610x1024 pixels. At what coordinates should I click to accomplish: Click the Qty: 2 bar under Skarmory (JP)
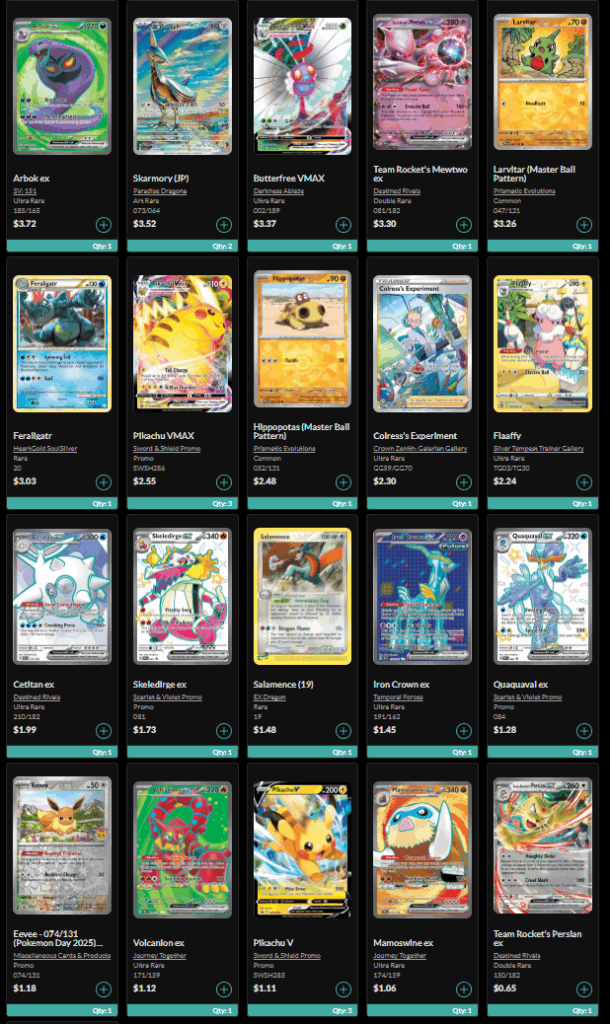(x=182, y=246)
